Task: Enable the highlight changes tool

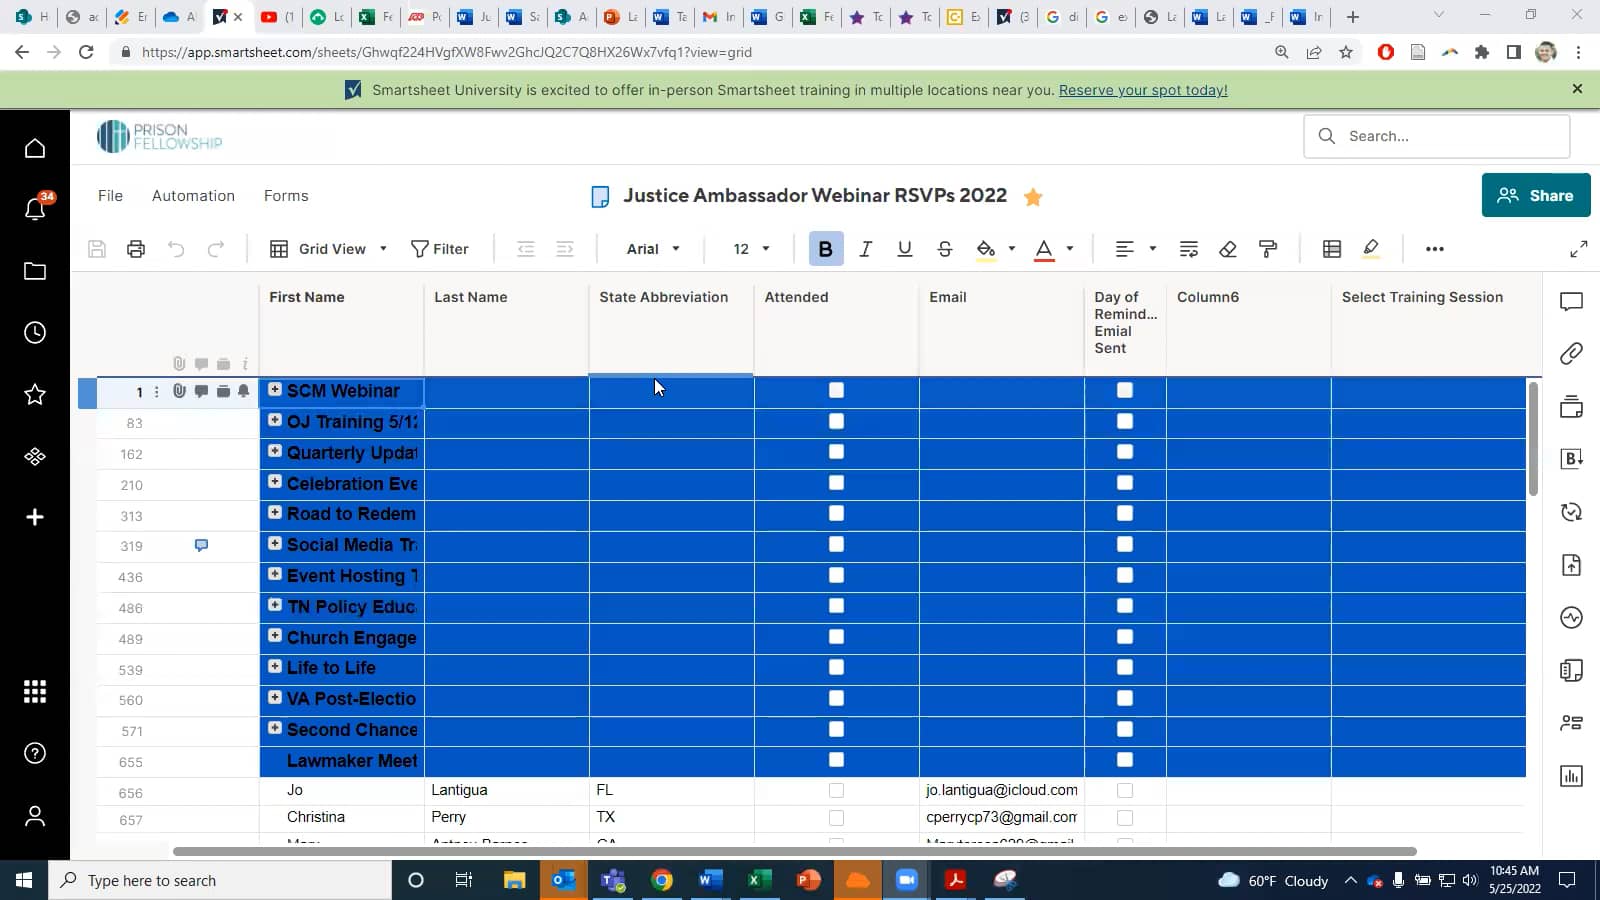Action: tap(1371, 249)
